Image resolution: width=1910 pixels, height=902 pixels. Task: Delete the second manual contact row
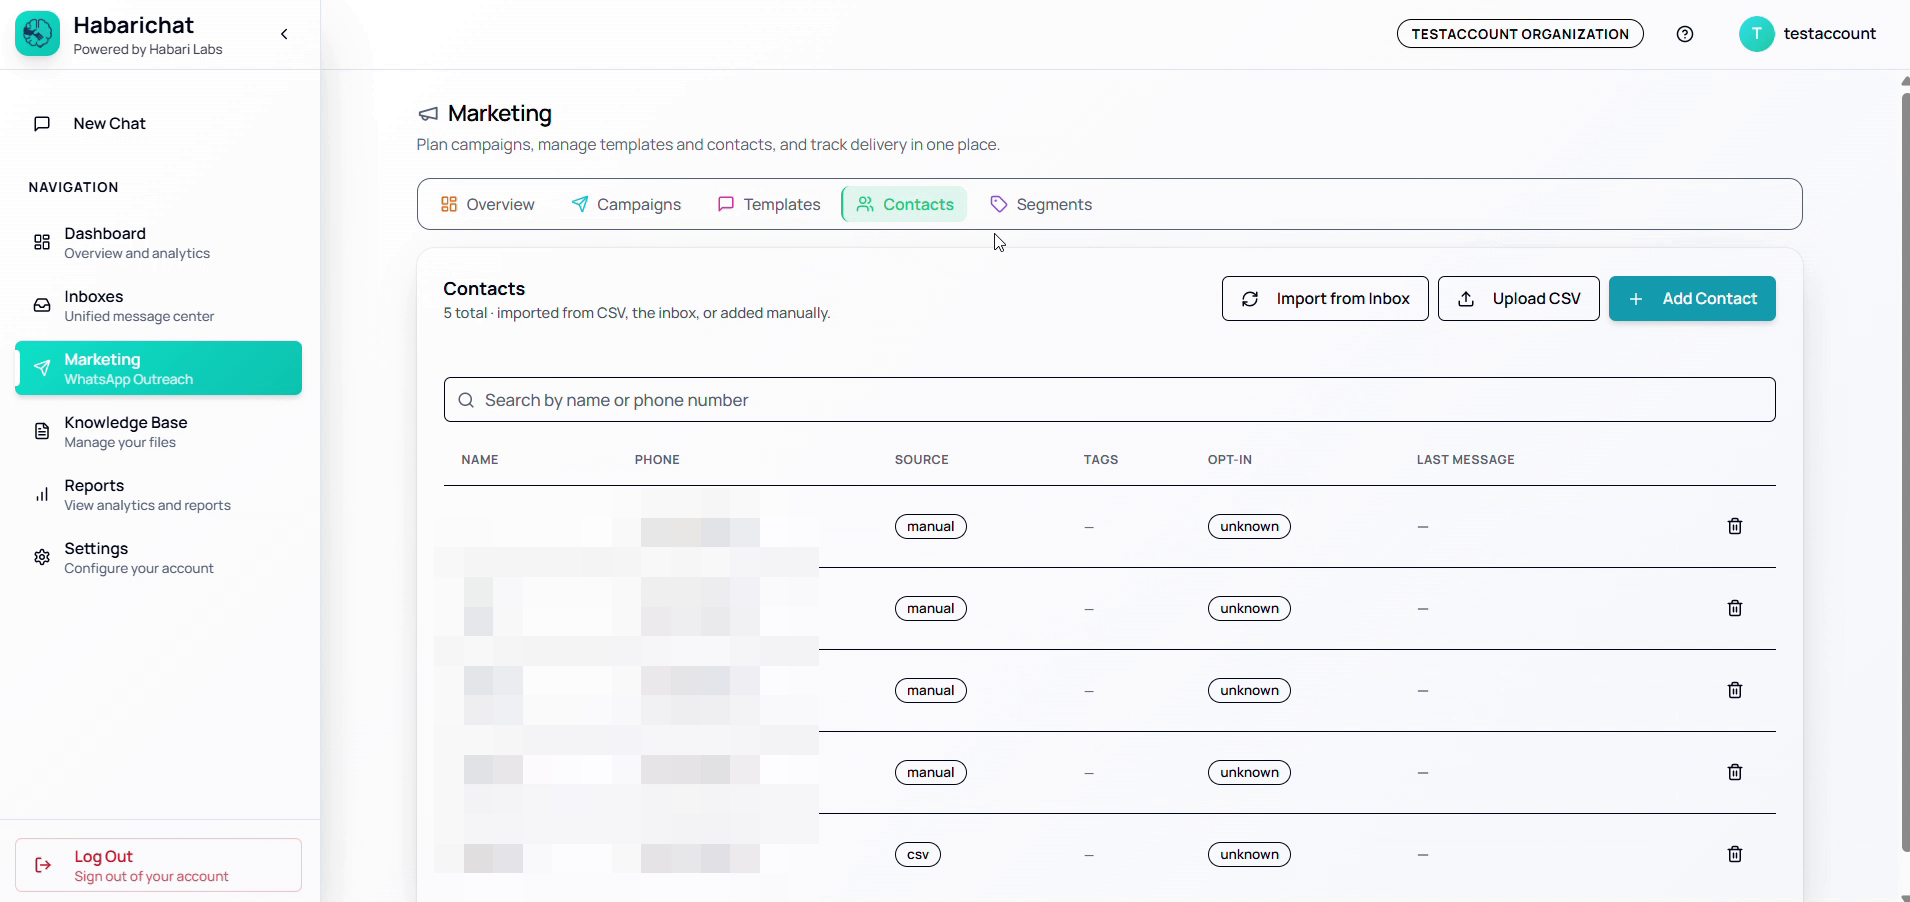tap(1735, 608)
